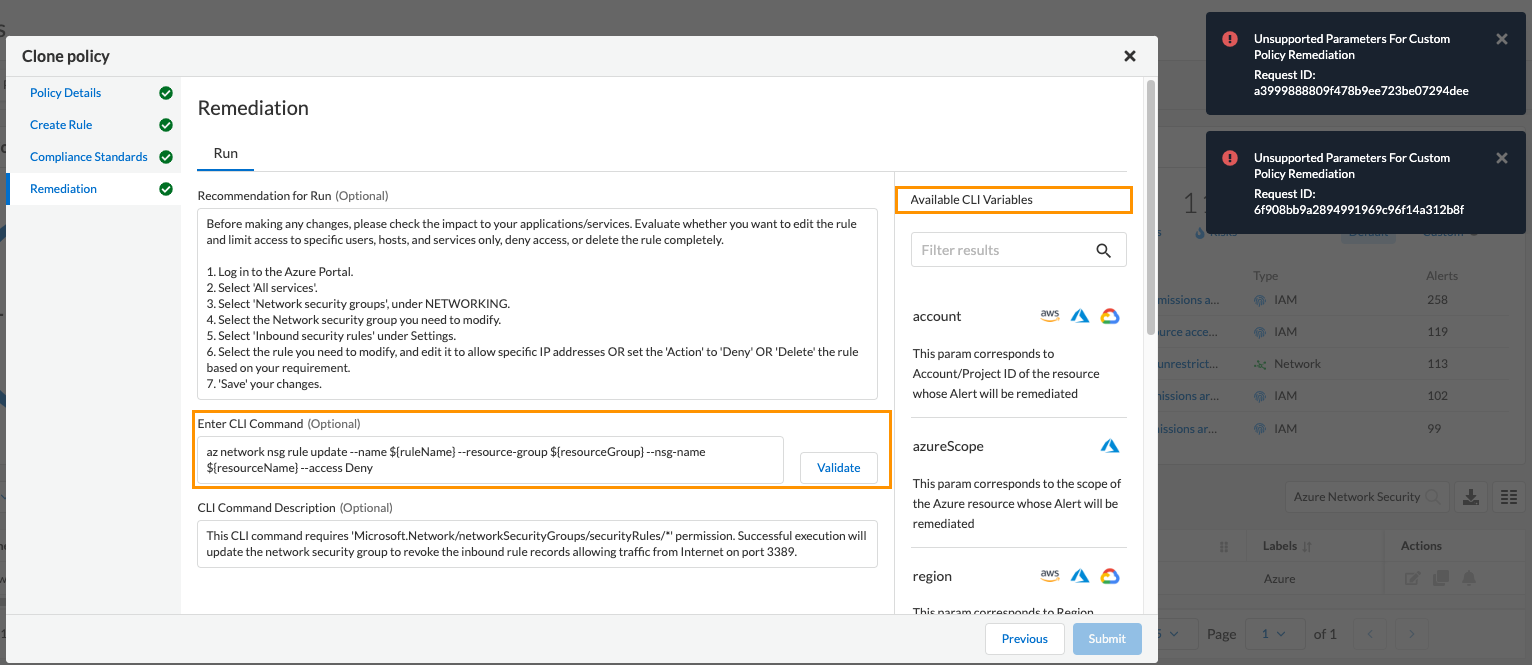Click the Azure icon beside azureScope variable

[x=1109, y=446]
